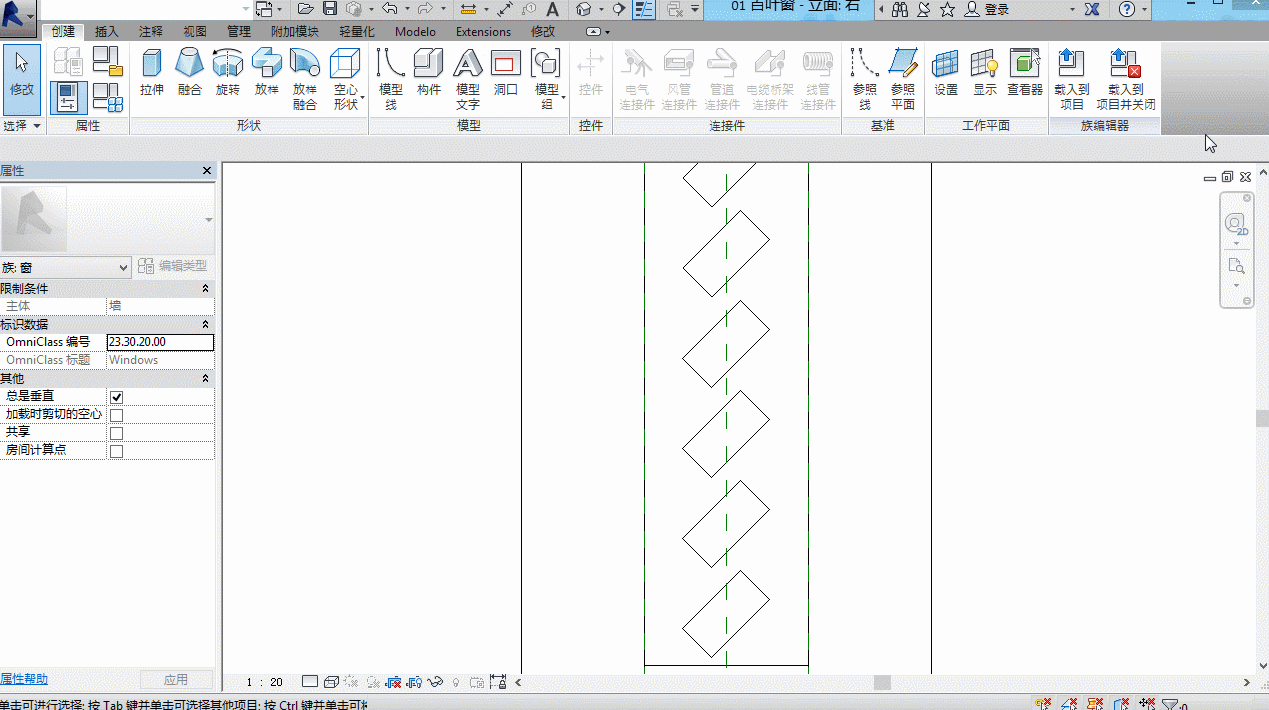Click the 洞口 opening tool
The height and width of the screenshot is (710, 1269).
pos(506,73)
